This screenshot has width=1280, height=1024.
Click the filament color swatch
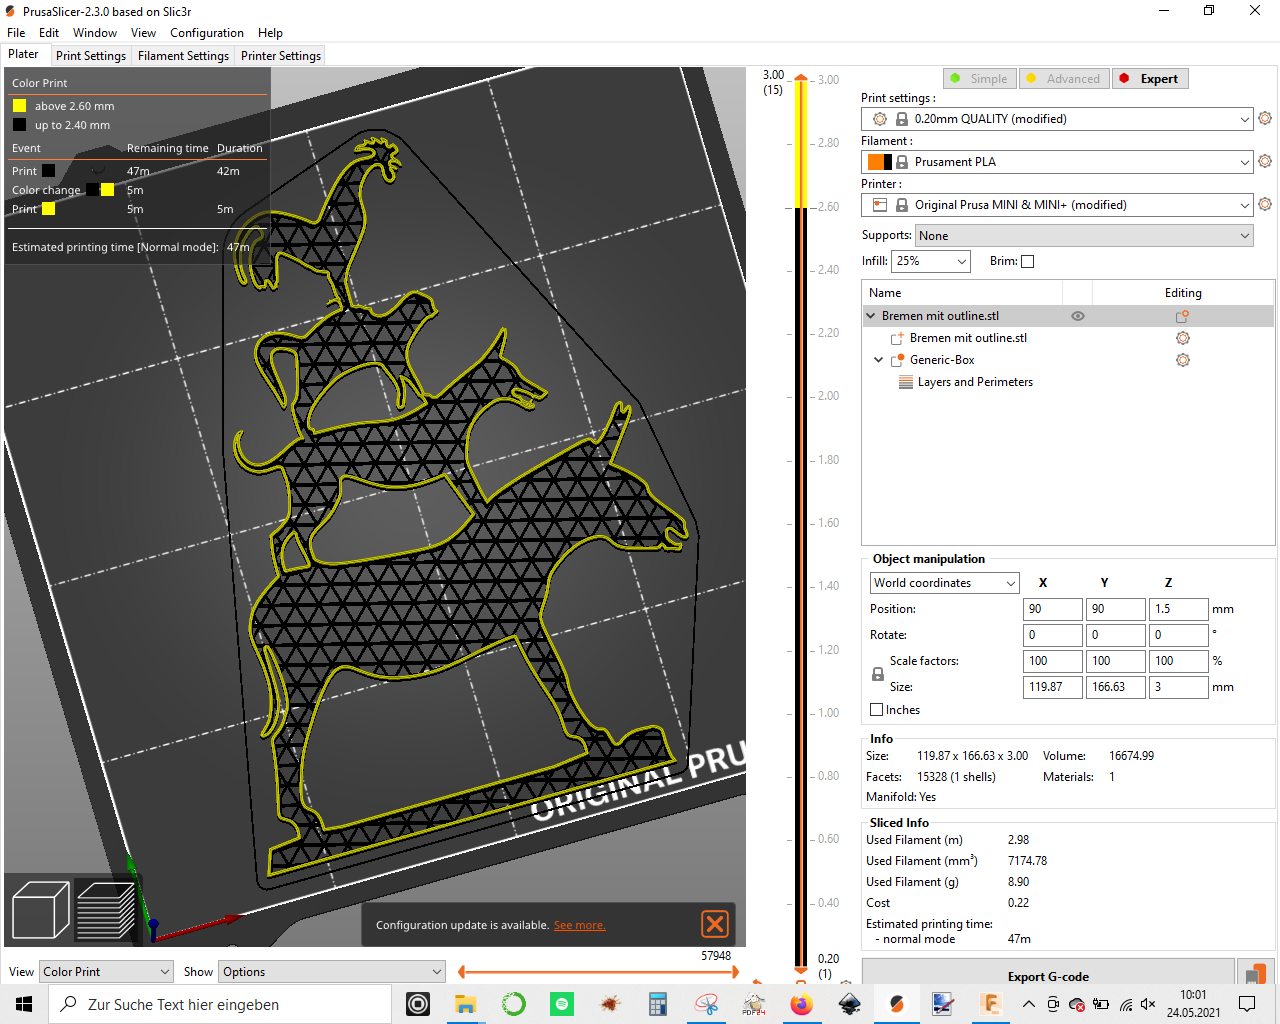pyautogui.click(x=880, y=162)
